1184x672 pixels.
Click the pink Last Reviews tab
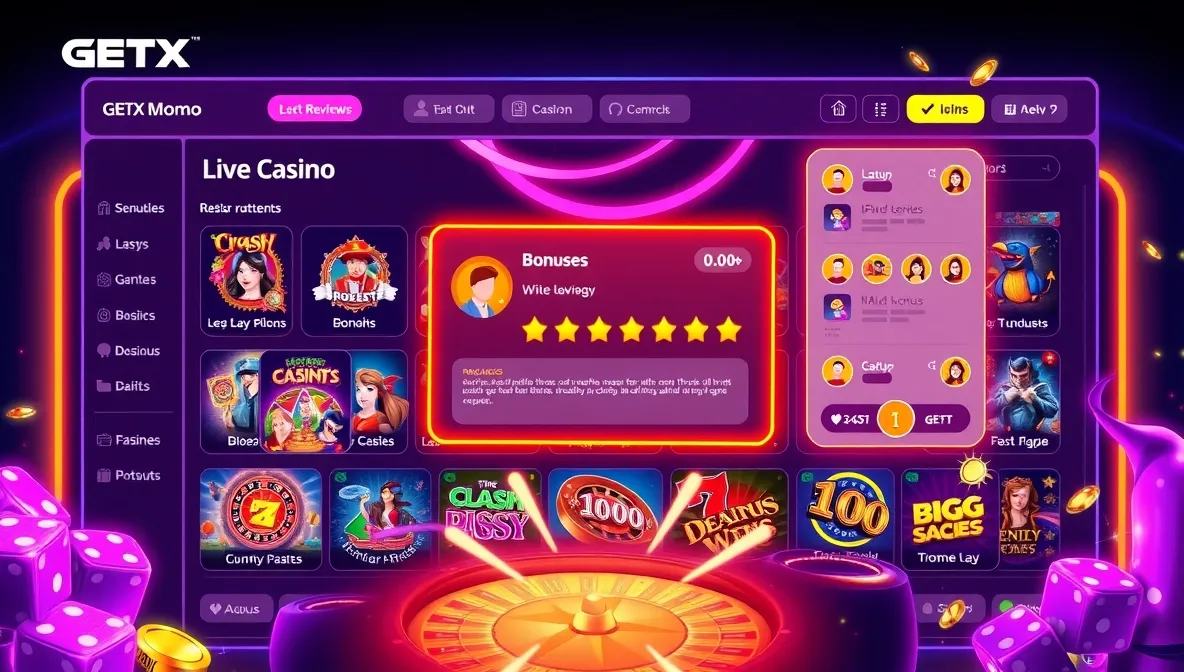point(315,109)
